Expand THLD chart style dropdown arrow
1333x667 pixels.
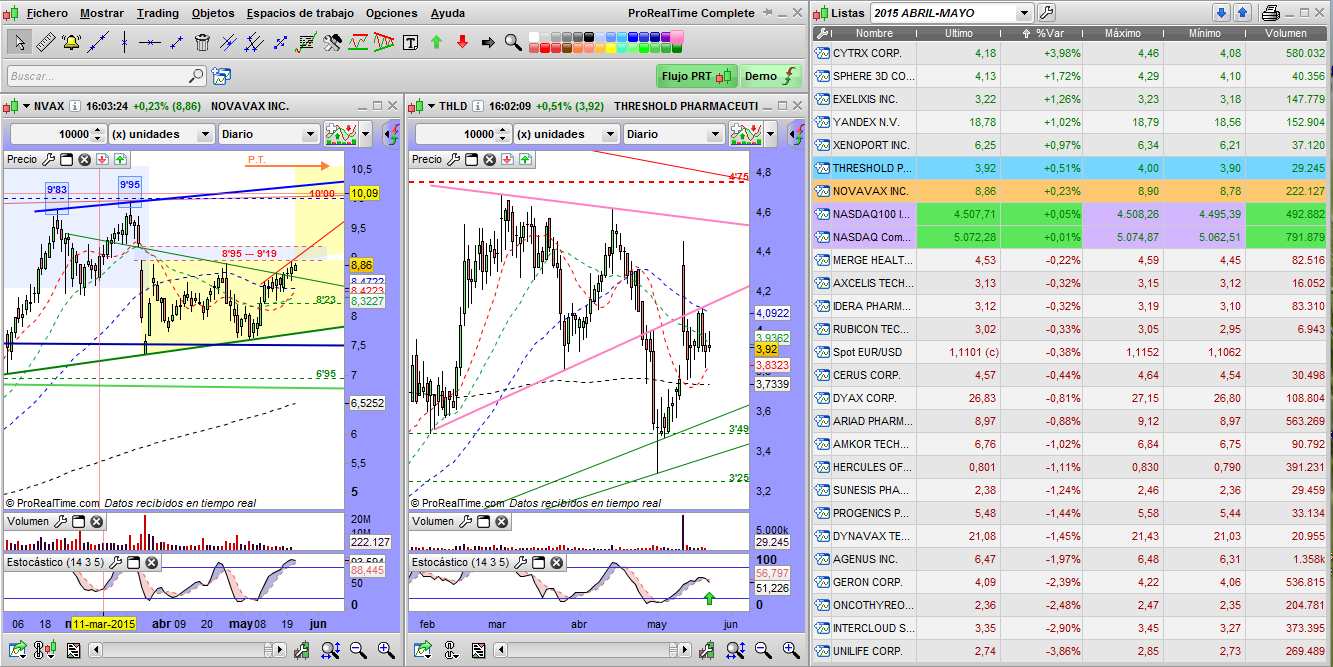[x=772, y=134]
